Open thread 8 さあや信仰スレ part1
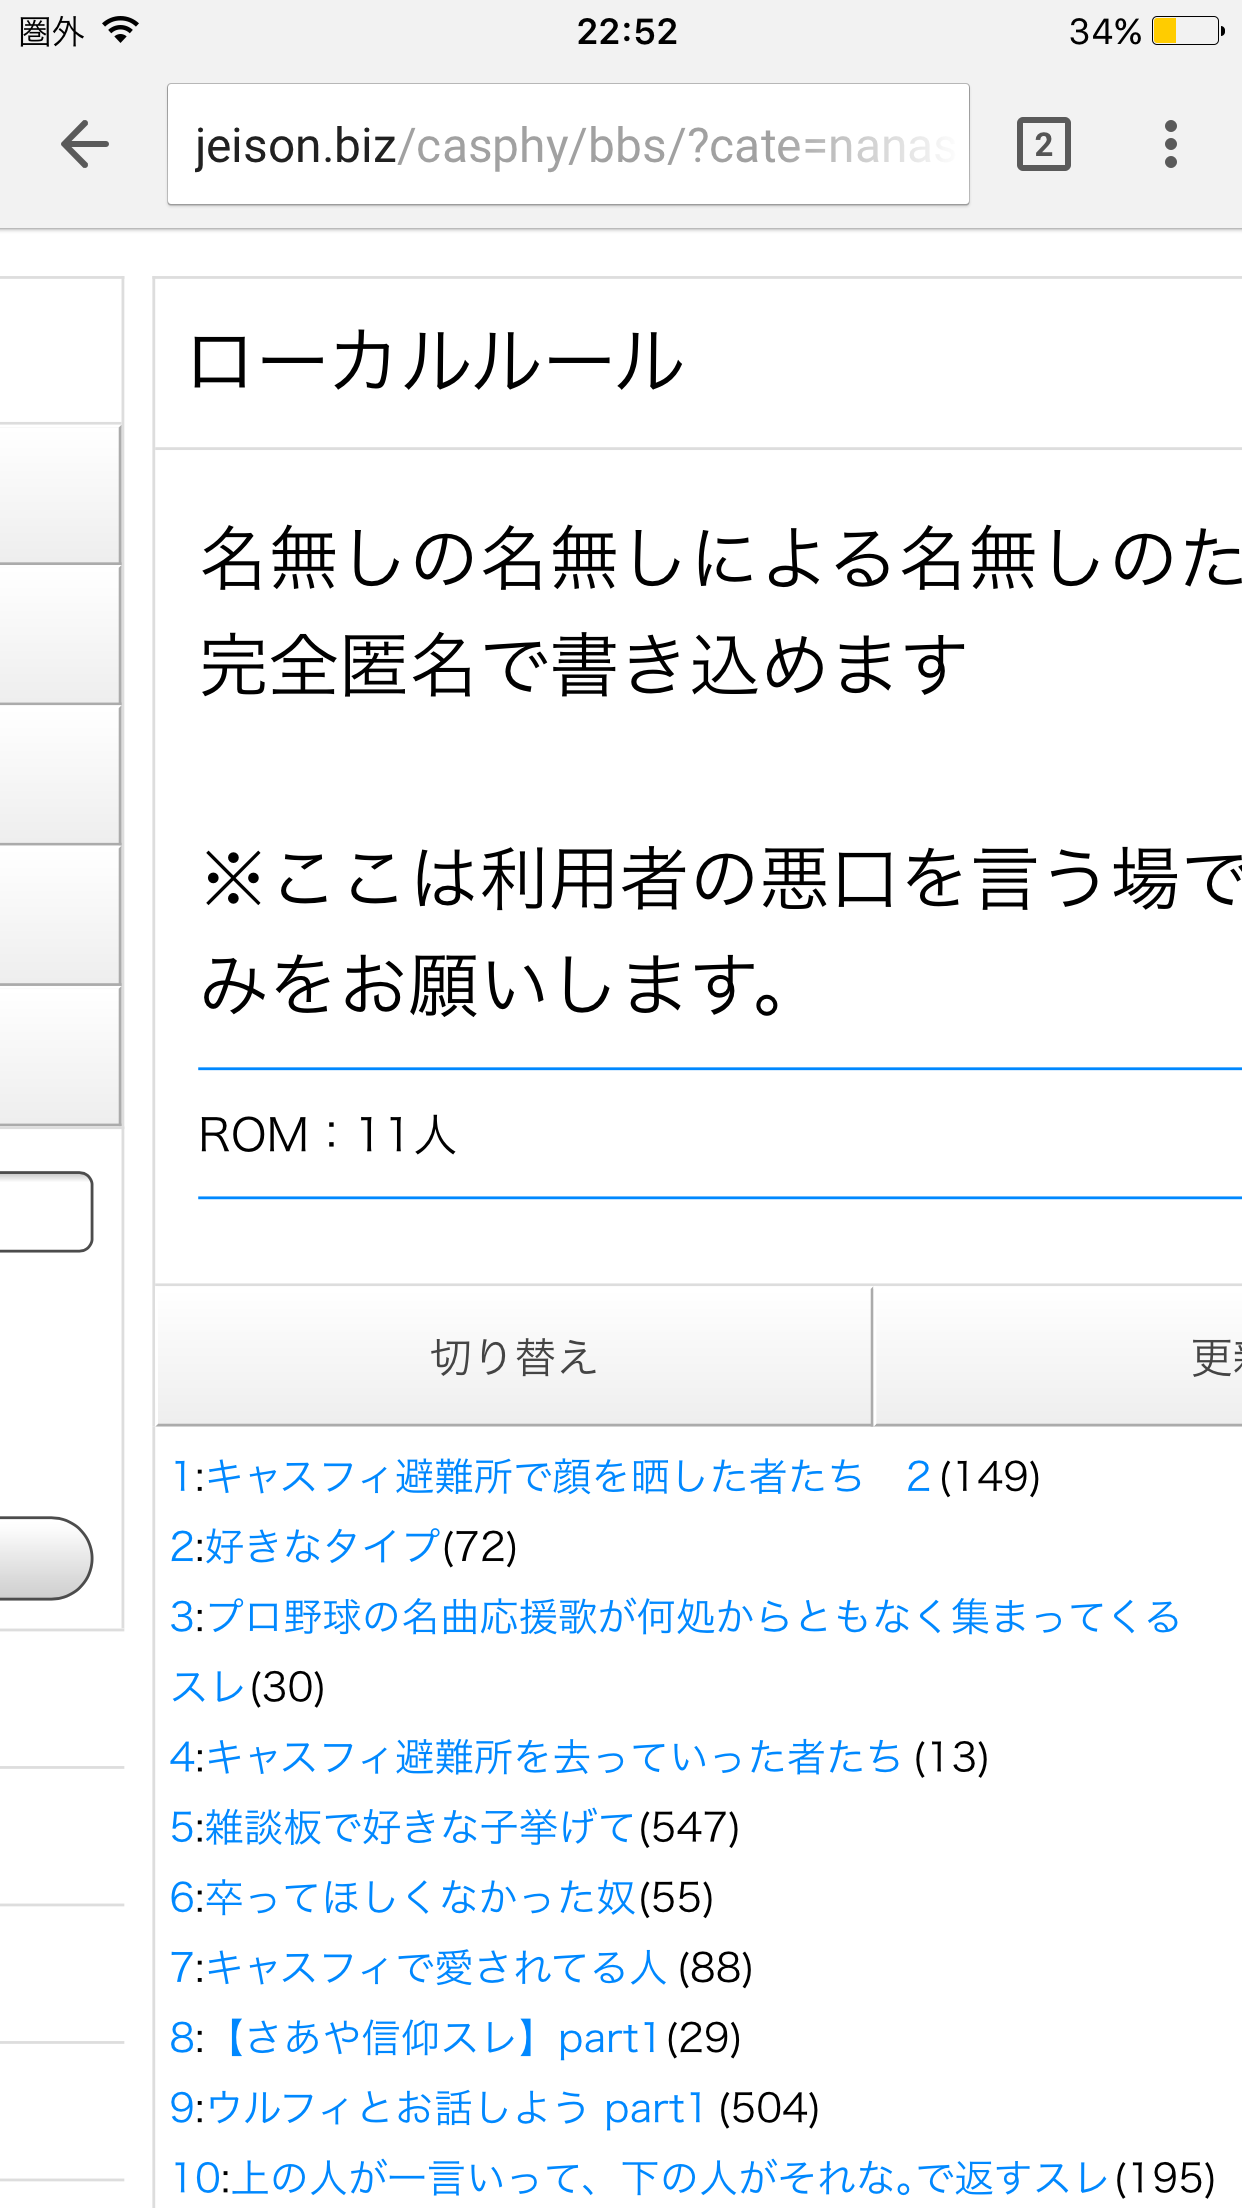This screenshot has width=1242, height=2208. coord(415,2037)
